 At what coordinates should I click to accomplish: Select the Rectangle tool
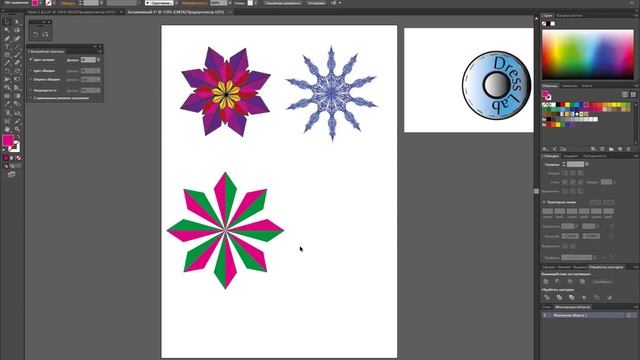coord(7,55)
